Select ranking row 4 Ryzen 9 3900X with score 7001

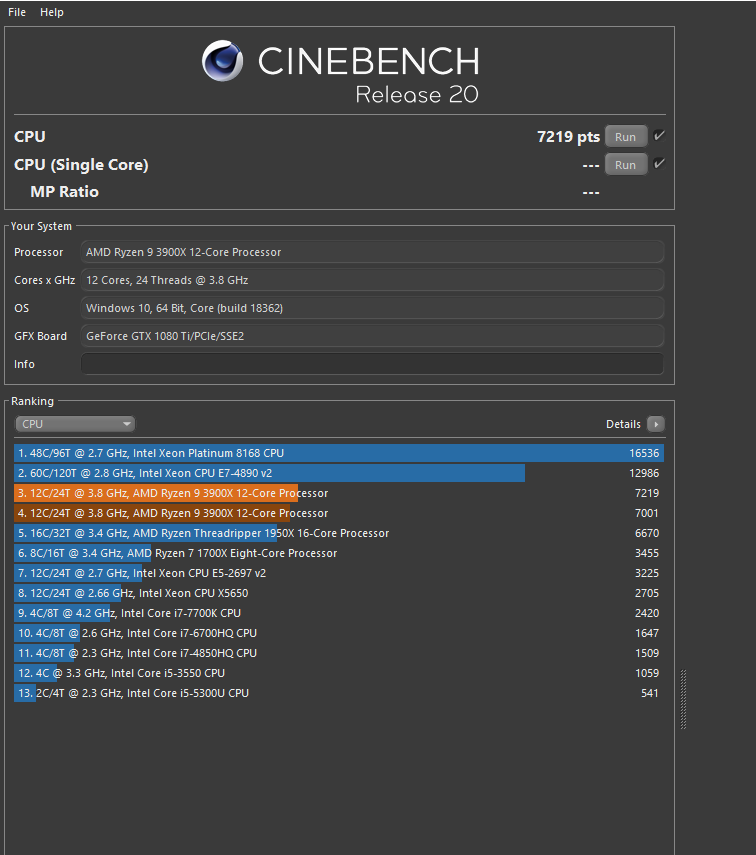[339, 513]
